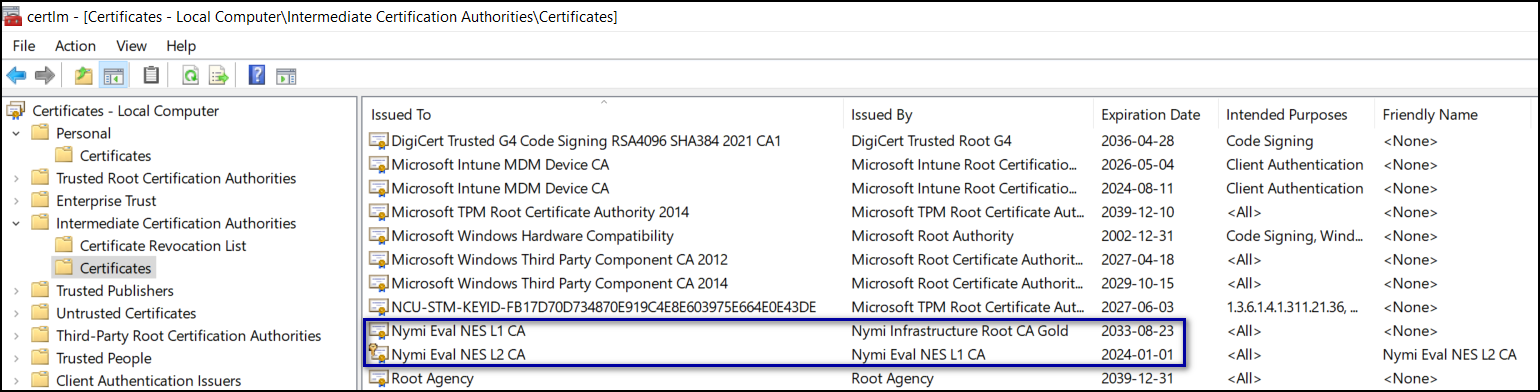This screenshot has width=1540, height=392.
Task: Collapse the Personal tree node
Action: pyautogui.click(x=16, y=133)
